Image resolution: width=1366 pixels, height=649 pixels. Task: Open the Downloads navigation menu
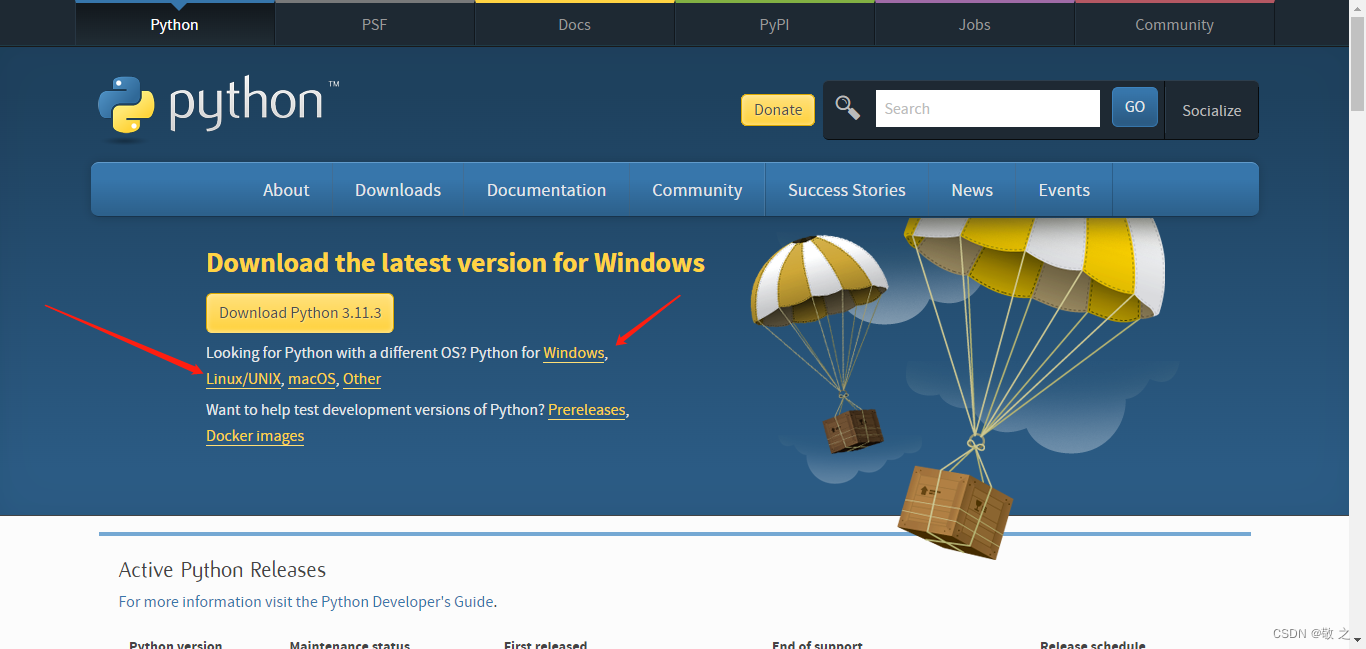click(398, 190)
